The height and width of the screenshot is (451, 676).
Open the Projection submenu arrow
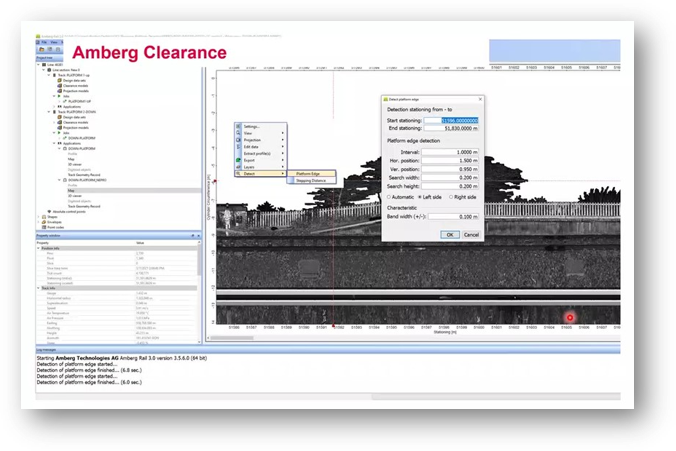(x=283, y=142)
